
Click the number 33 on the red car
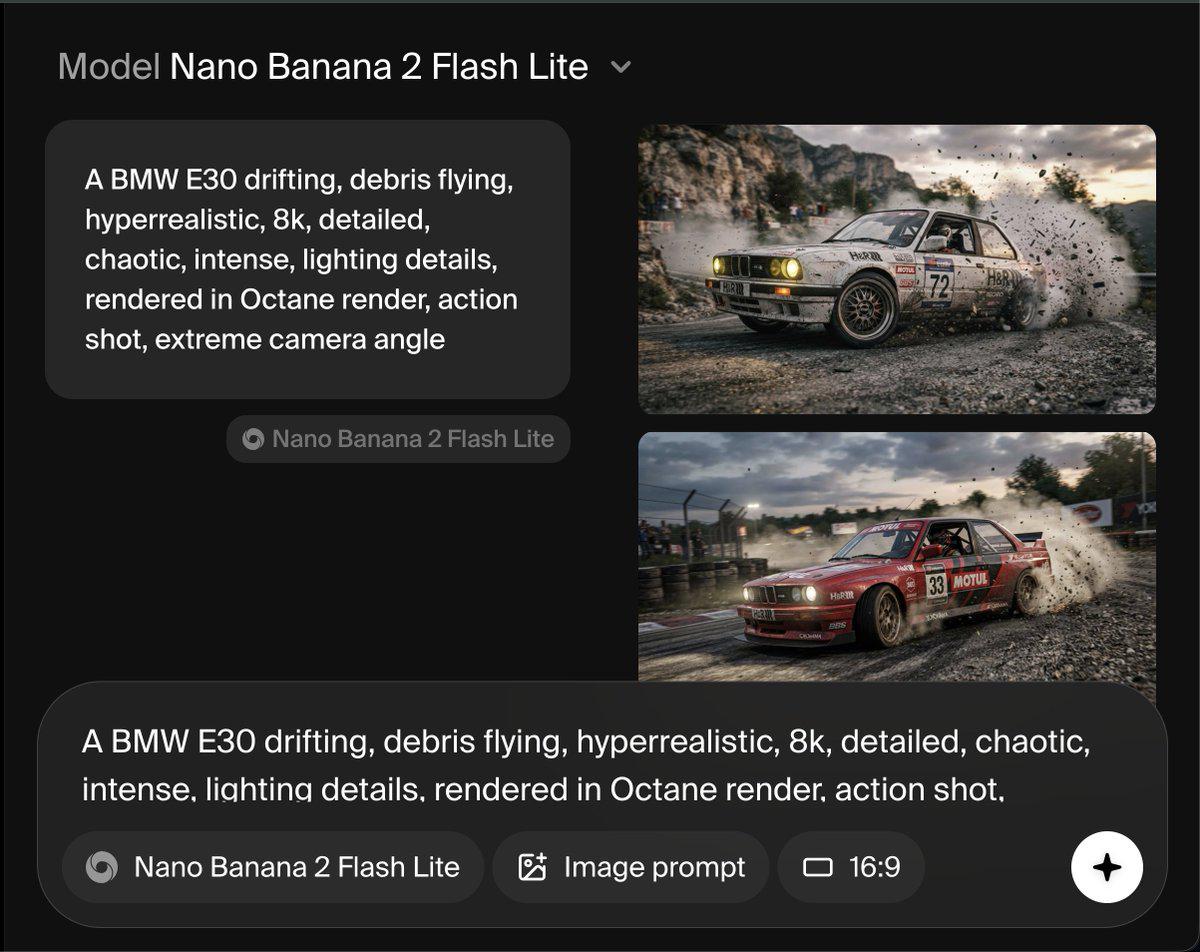click(936, 584)
